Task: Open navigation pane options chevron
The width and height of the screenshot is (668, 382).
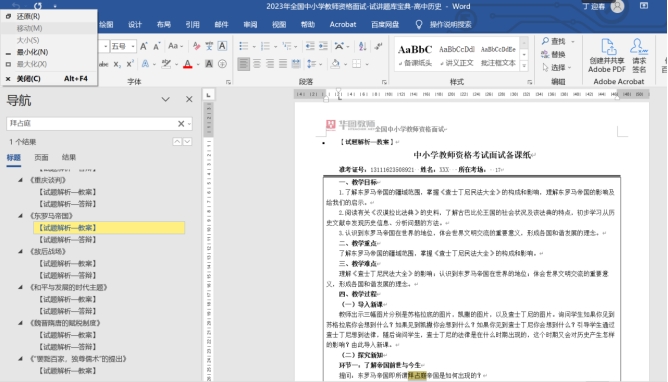Action: (x=166, y=99)
